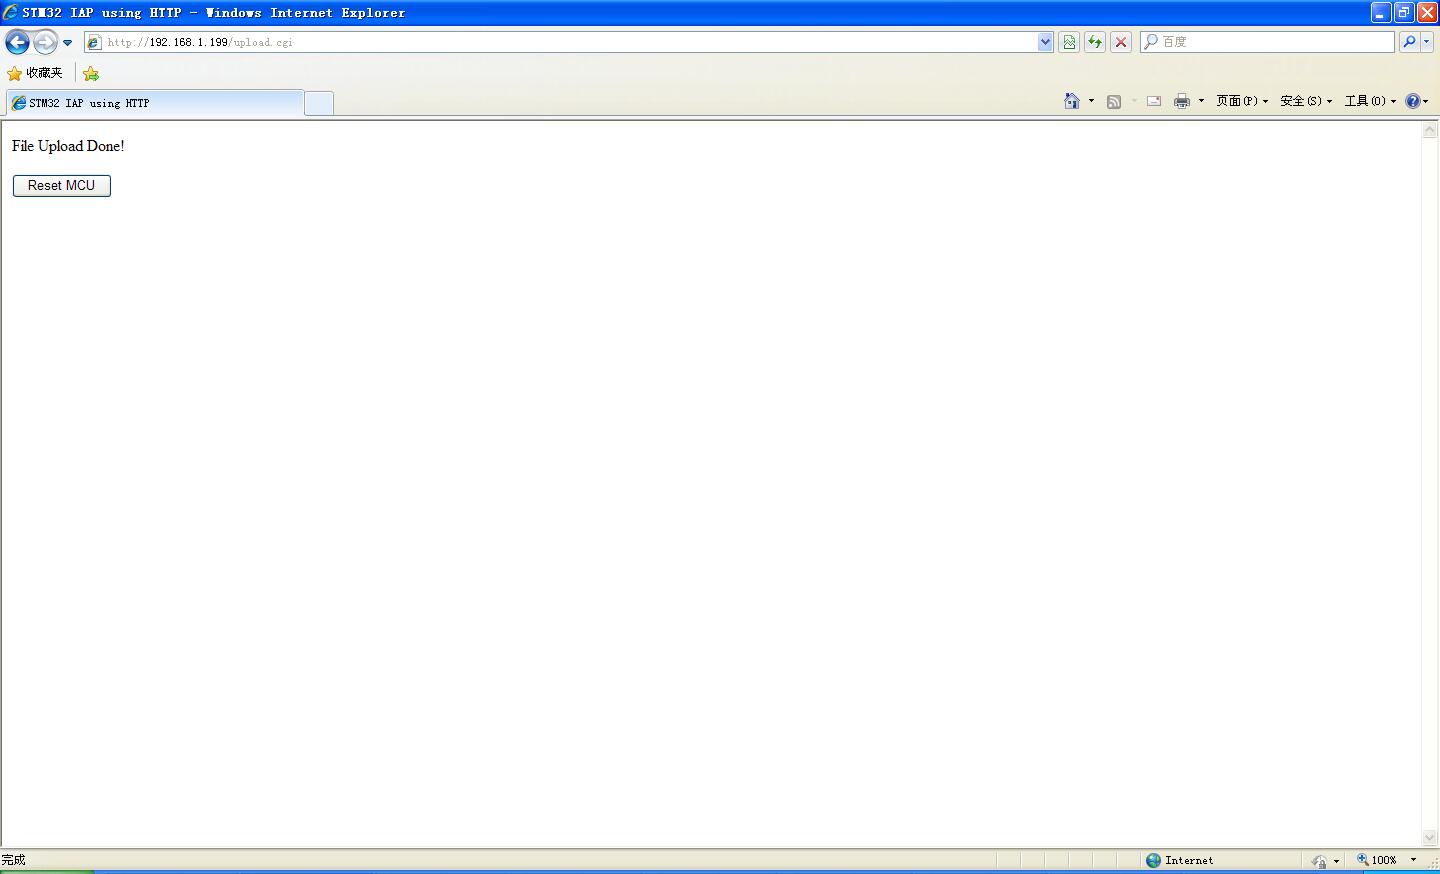The width and height of the screenshot is (1440, 874).
Task: Minimize the Internet Explorer window
Action: [x=1381, y=13]
